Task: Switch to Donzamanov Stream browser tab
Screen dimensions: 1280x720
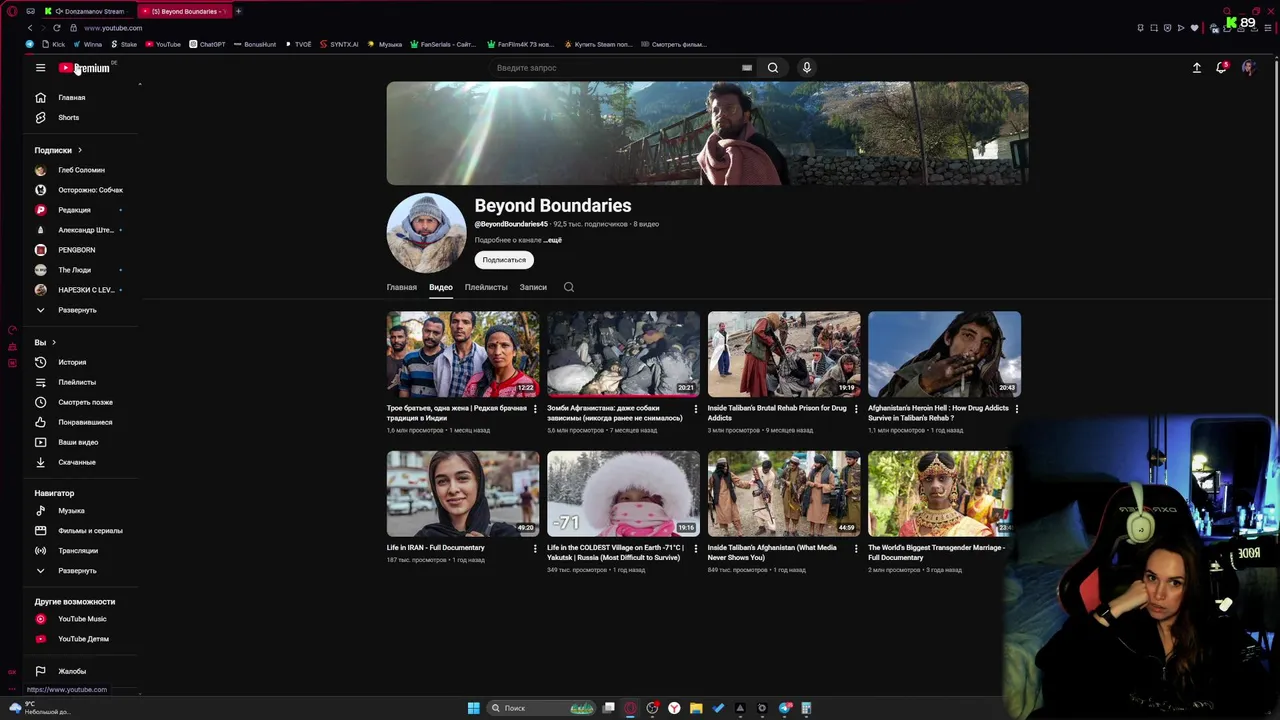Action: point(88,11)
